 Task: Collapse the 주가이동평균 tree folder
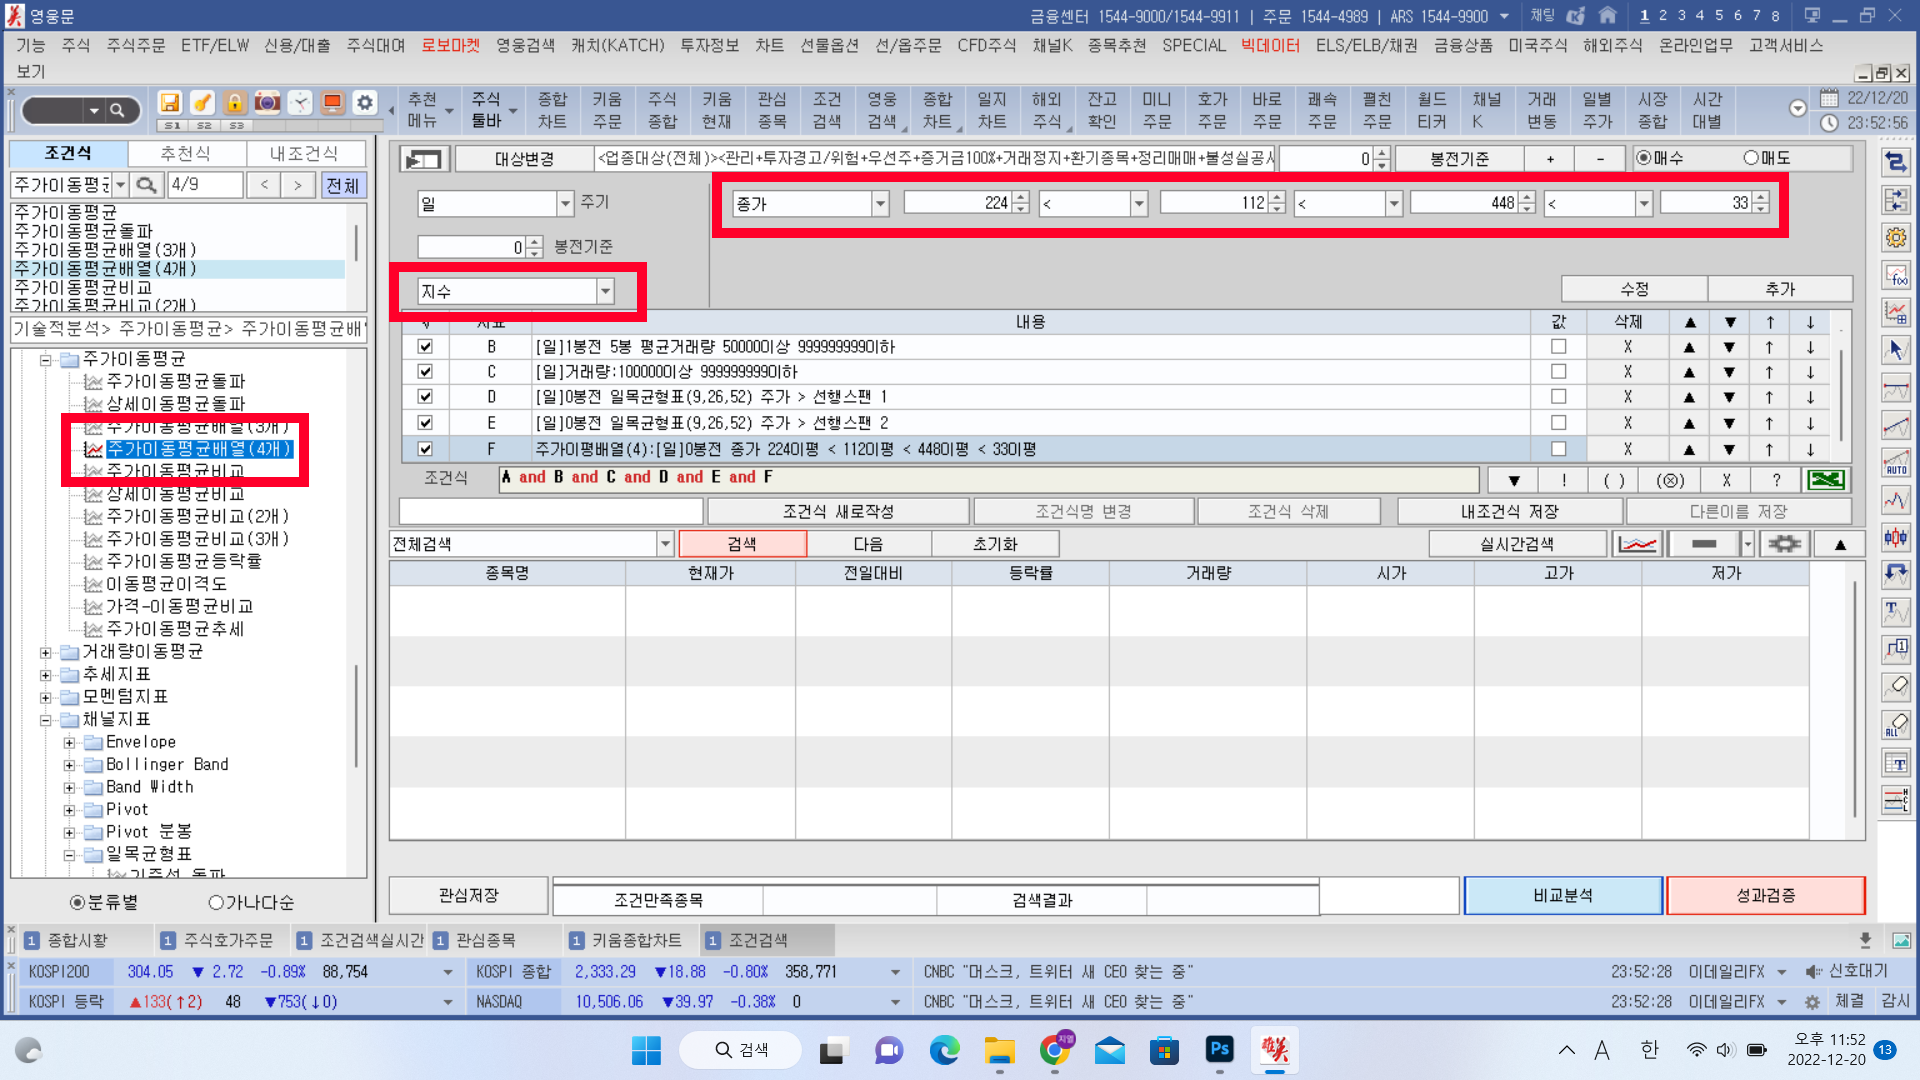(45, 359)
